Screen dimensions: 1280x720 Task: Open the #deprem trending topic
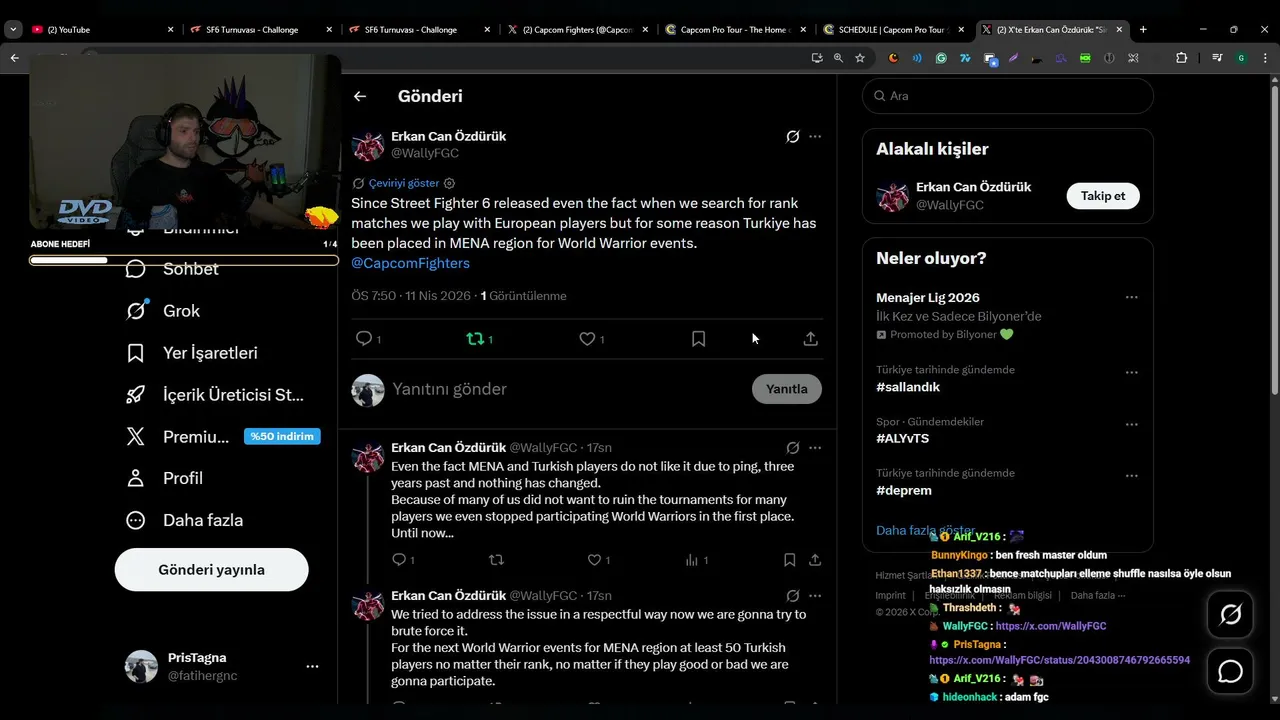click(x=904, y=490)
